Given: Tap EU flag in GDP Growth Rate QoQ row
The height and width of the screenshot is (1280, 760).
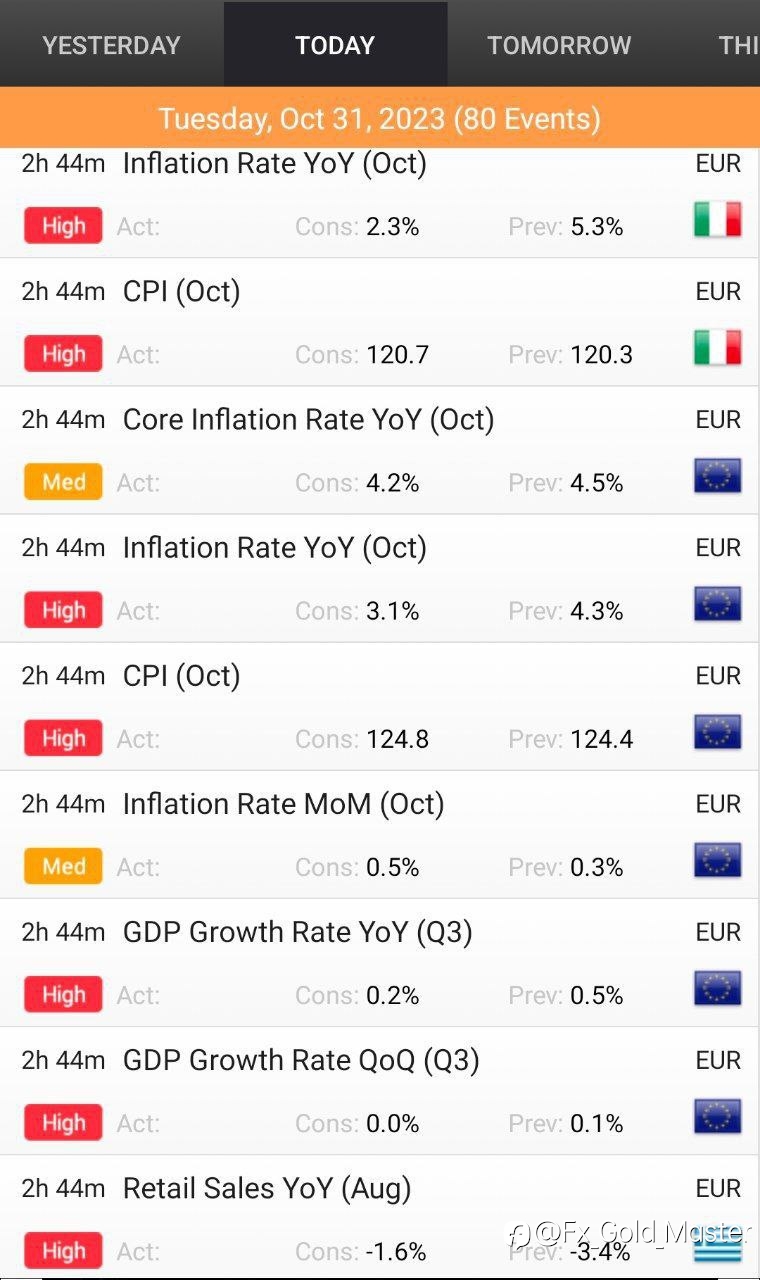Looking at the screenshot, I should (718, 1116).
